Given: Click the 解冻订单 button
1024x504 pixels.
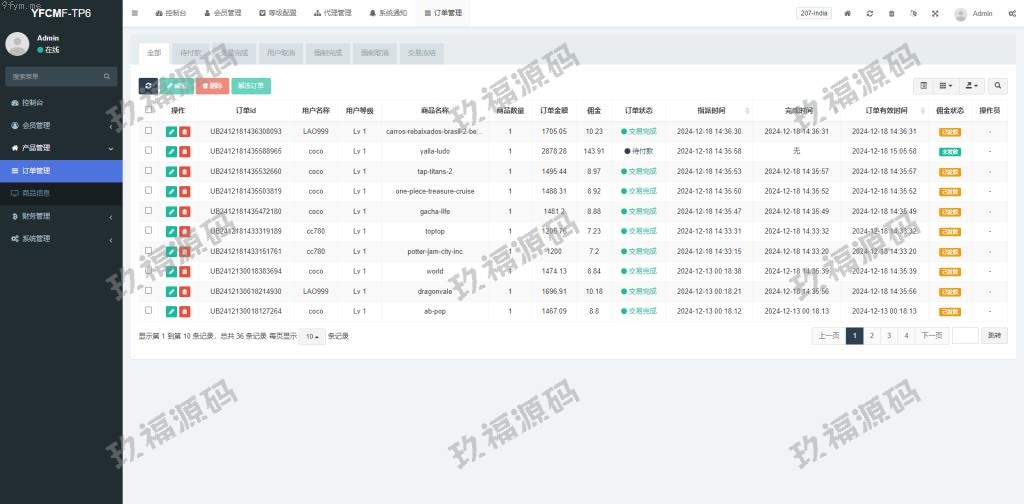Looking at the screenshot, I should (x=251, y=86).
